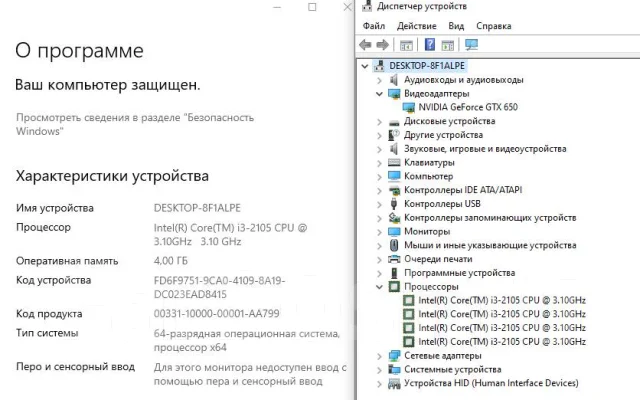The height and width of the screenshot is (400, 640).
Task: Click the speaker icon of Аудиовходы и аудиовыходы
Action: click(394, 80)
